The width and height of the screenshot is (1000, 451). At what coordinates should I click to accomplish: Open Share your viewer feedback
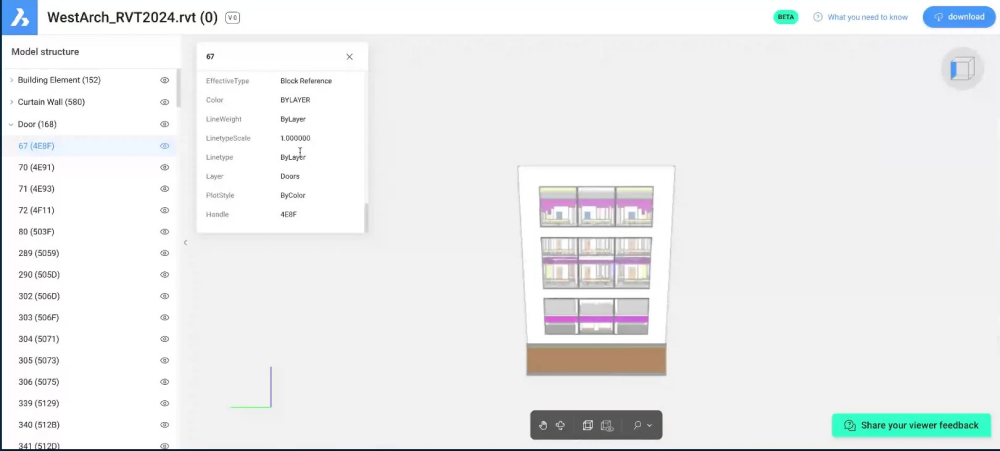tap(911, 425)
